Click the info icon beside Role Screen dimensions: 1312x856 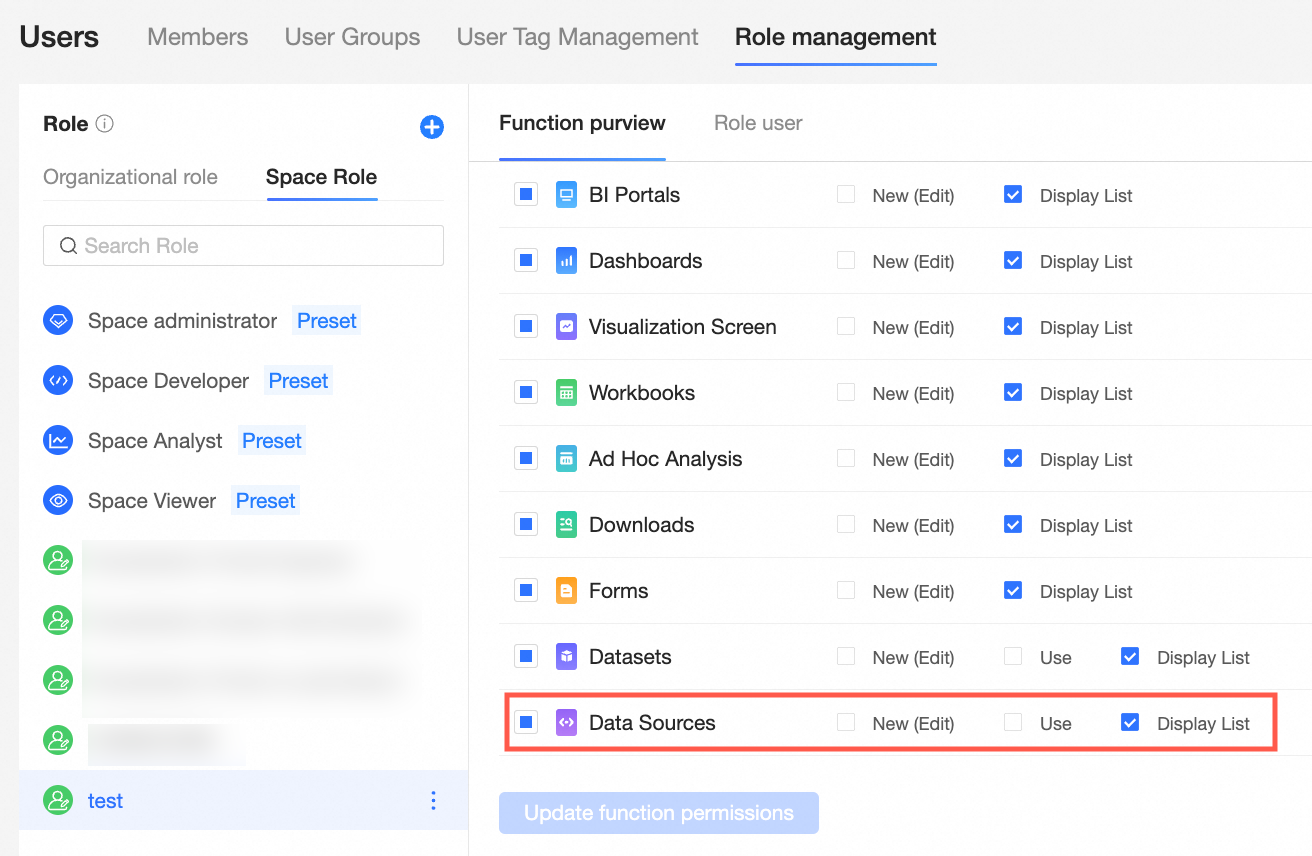(x=104, y=124)
